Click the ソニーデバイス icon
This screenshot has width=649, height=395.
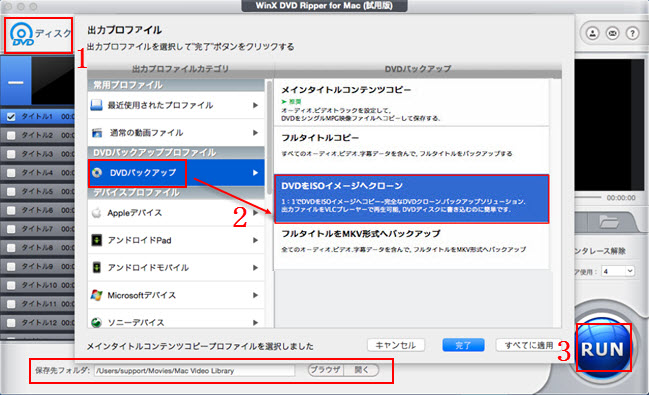coord(96,322)
